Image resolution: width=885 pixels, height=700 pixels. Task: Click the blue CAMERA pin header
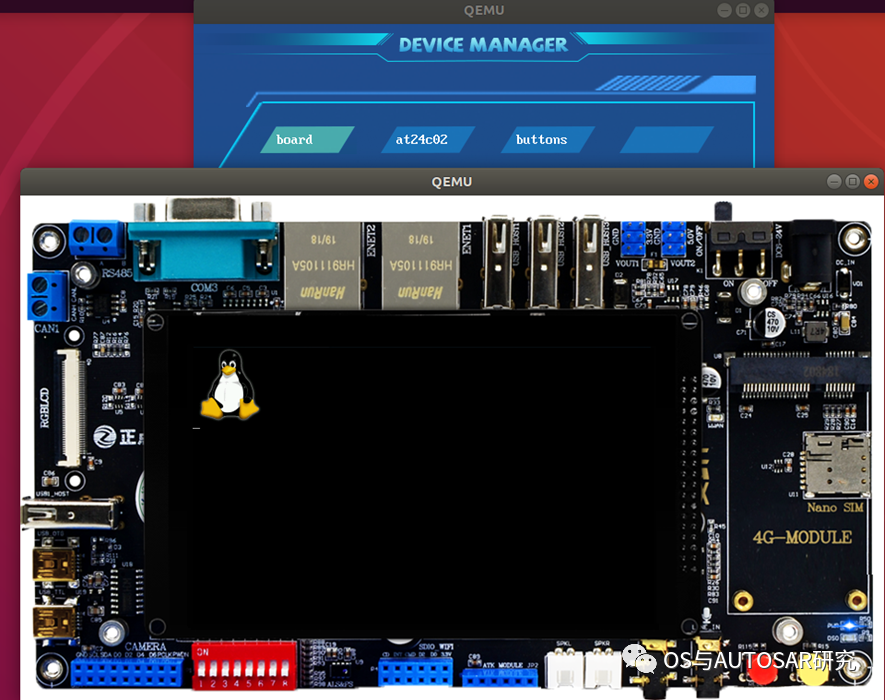point(127,673)
